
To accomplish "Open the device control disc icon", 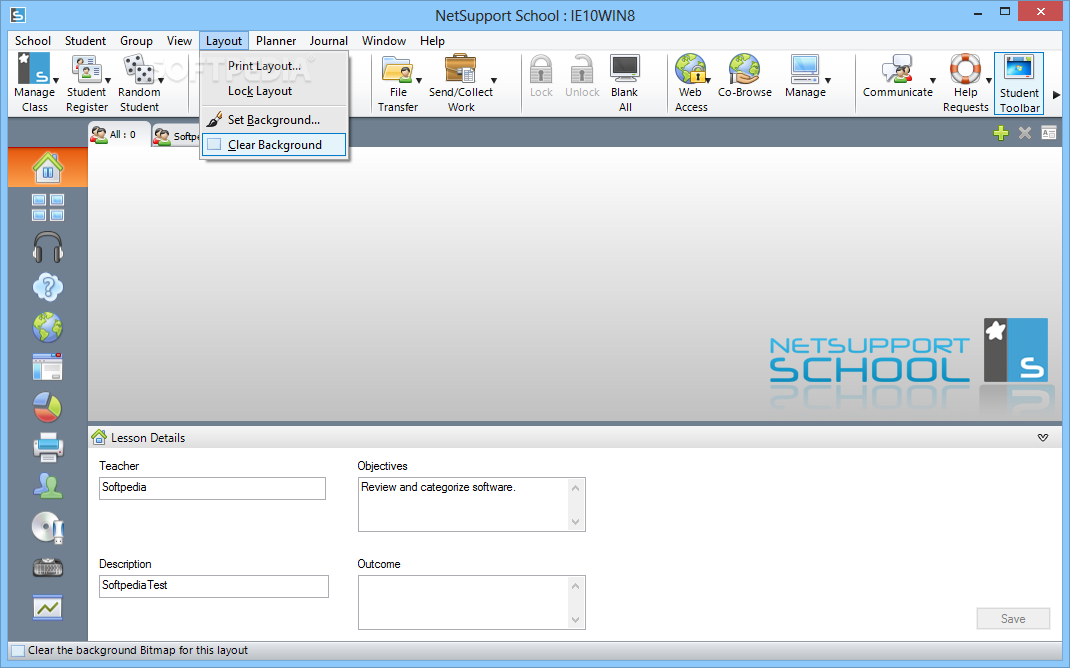I will click(x=48, y=527).
